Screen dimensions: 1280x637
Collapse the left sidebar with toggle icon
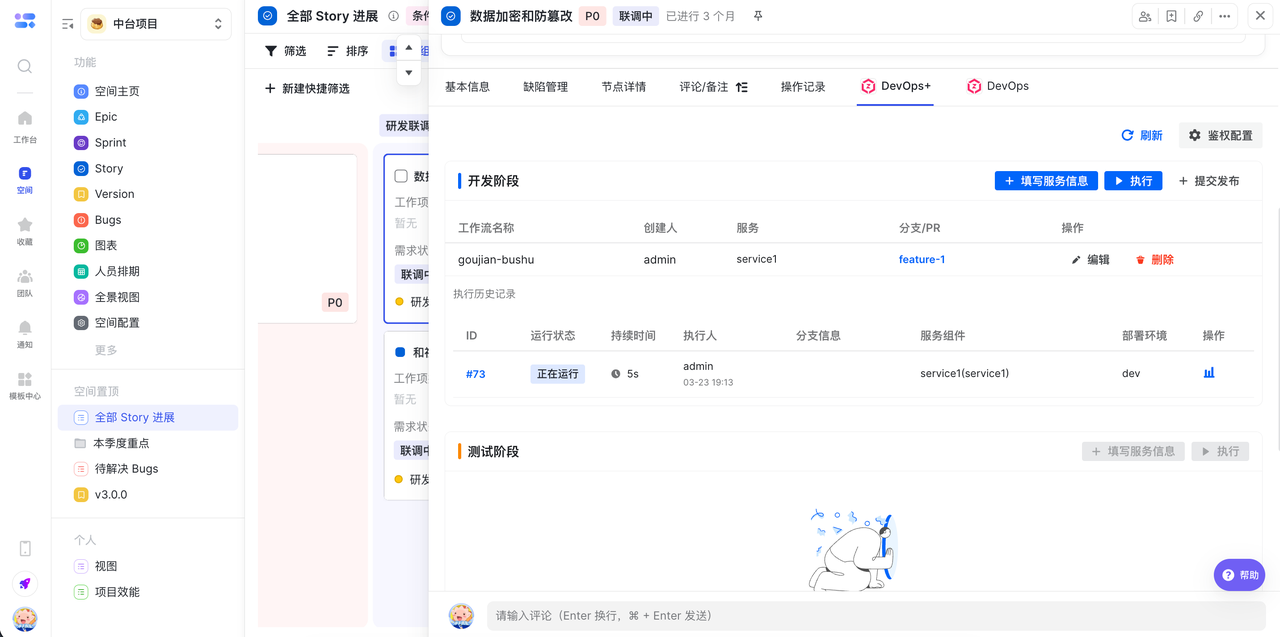(x=68, y=24)
